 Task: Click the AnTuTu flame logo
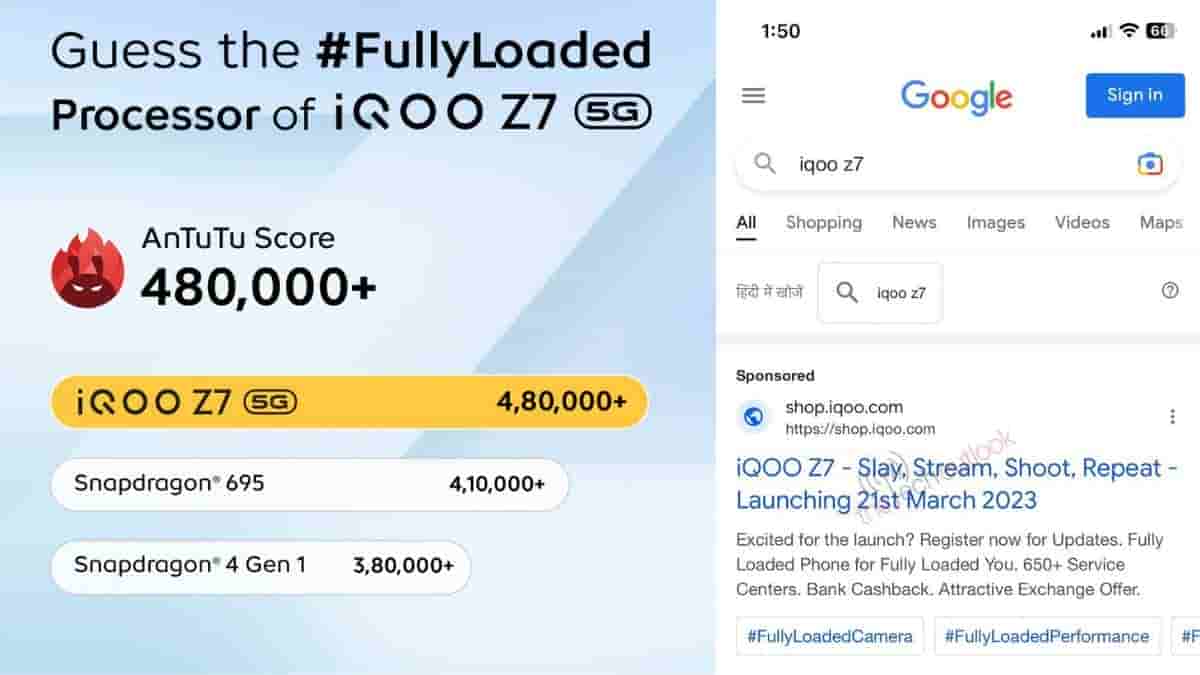click(87, 267)
